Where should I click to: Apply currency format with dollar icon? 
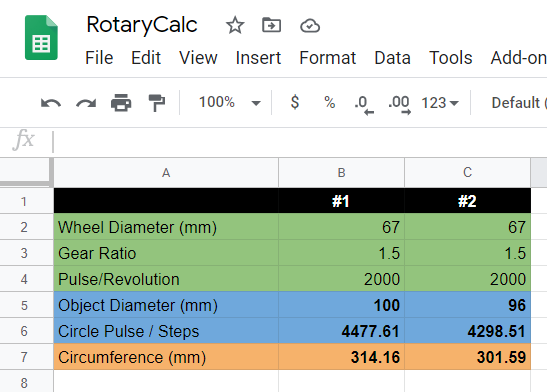pyautogui.click(x=295, y=103)
